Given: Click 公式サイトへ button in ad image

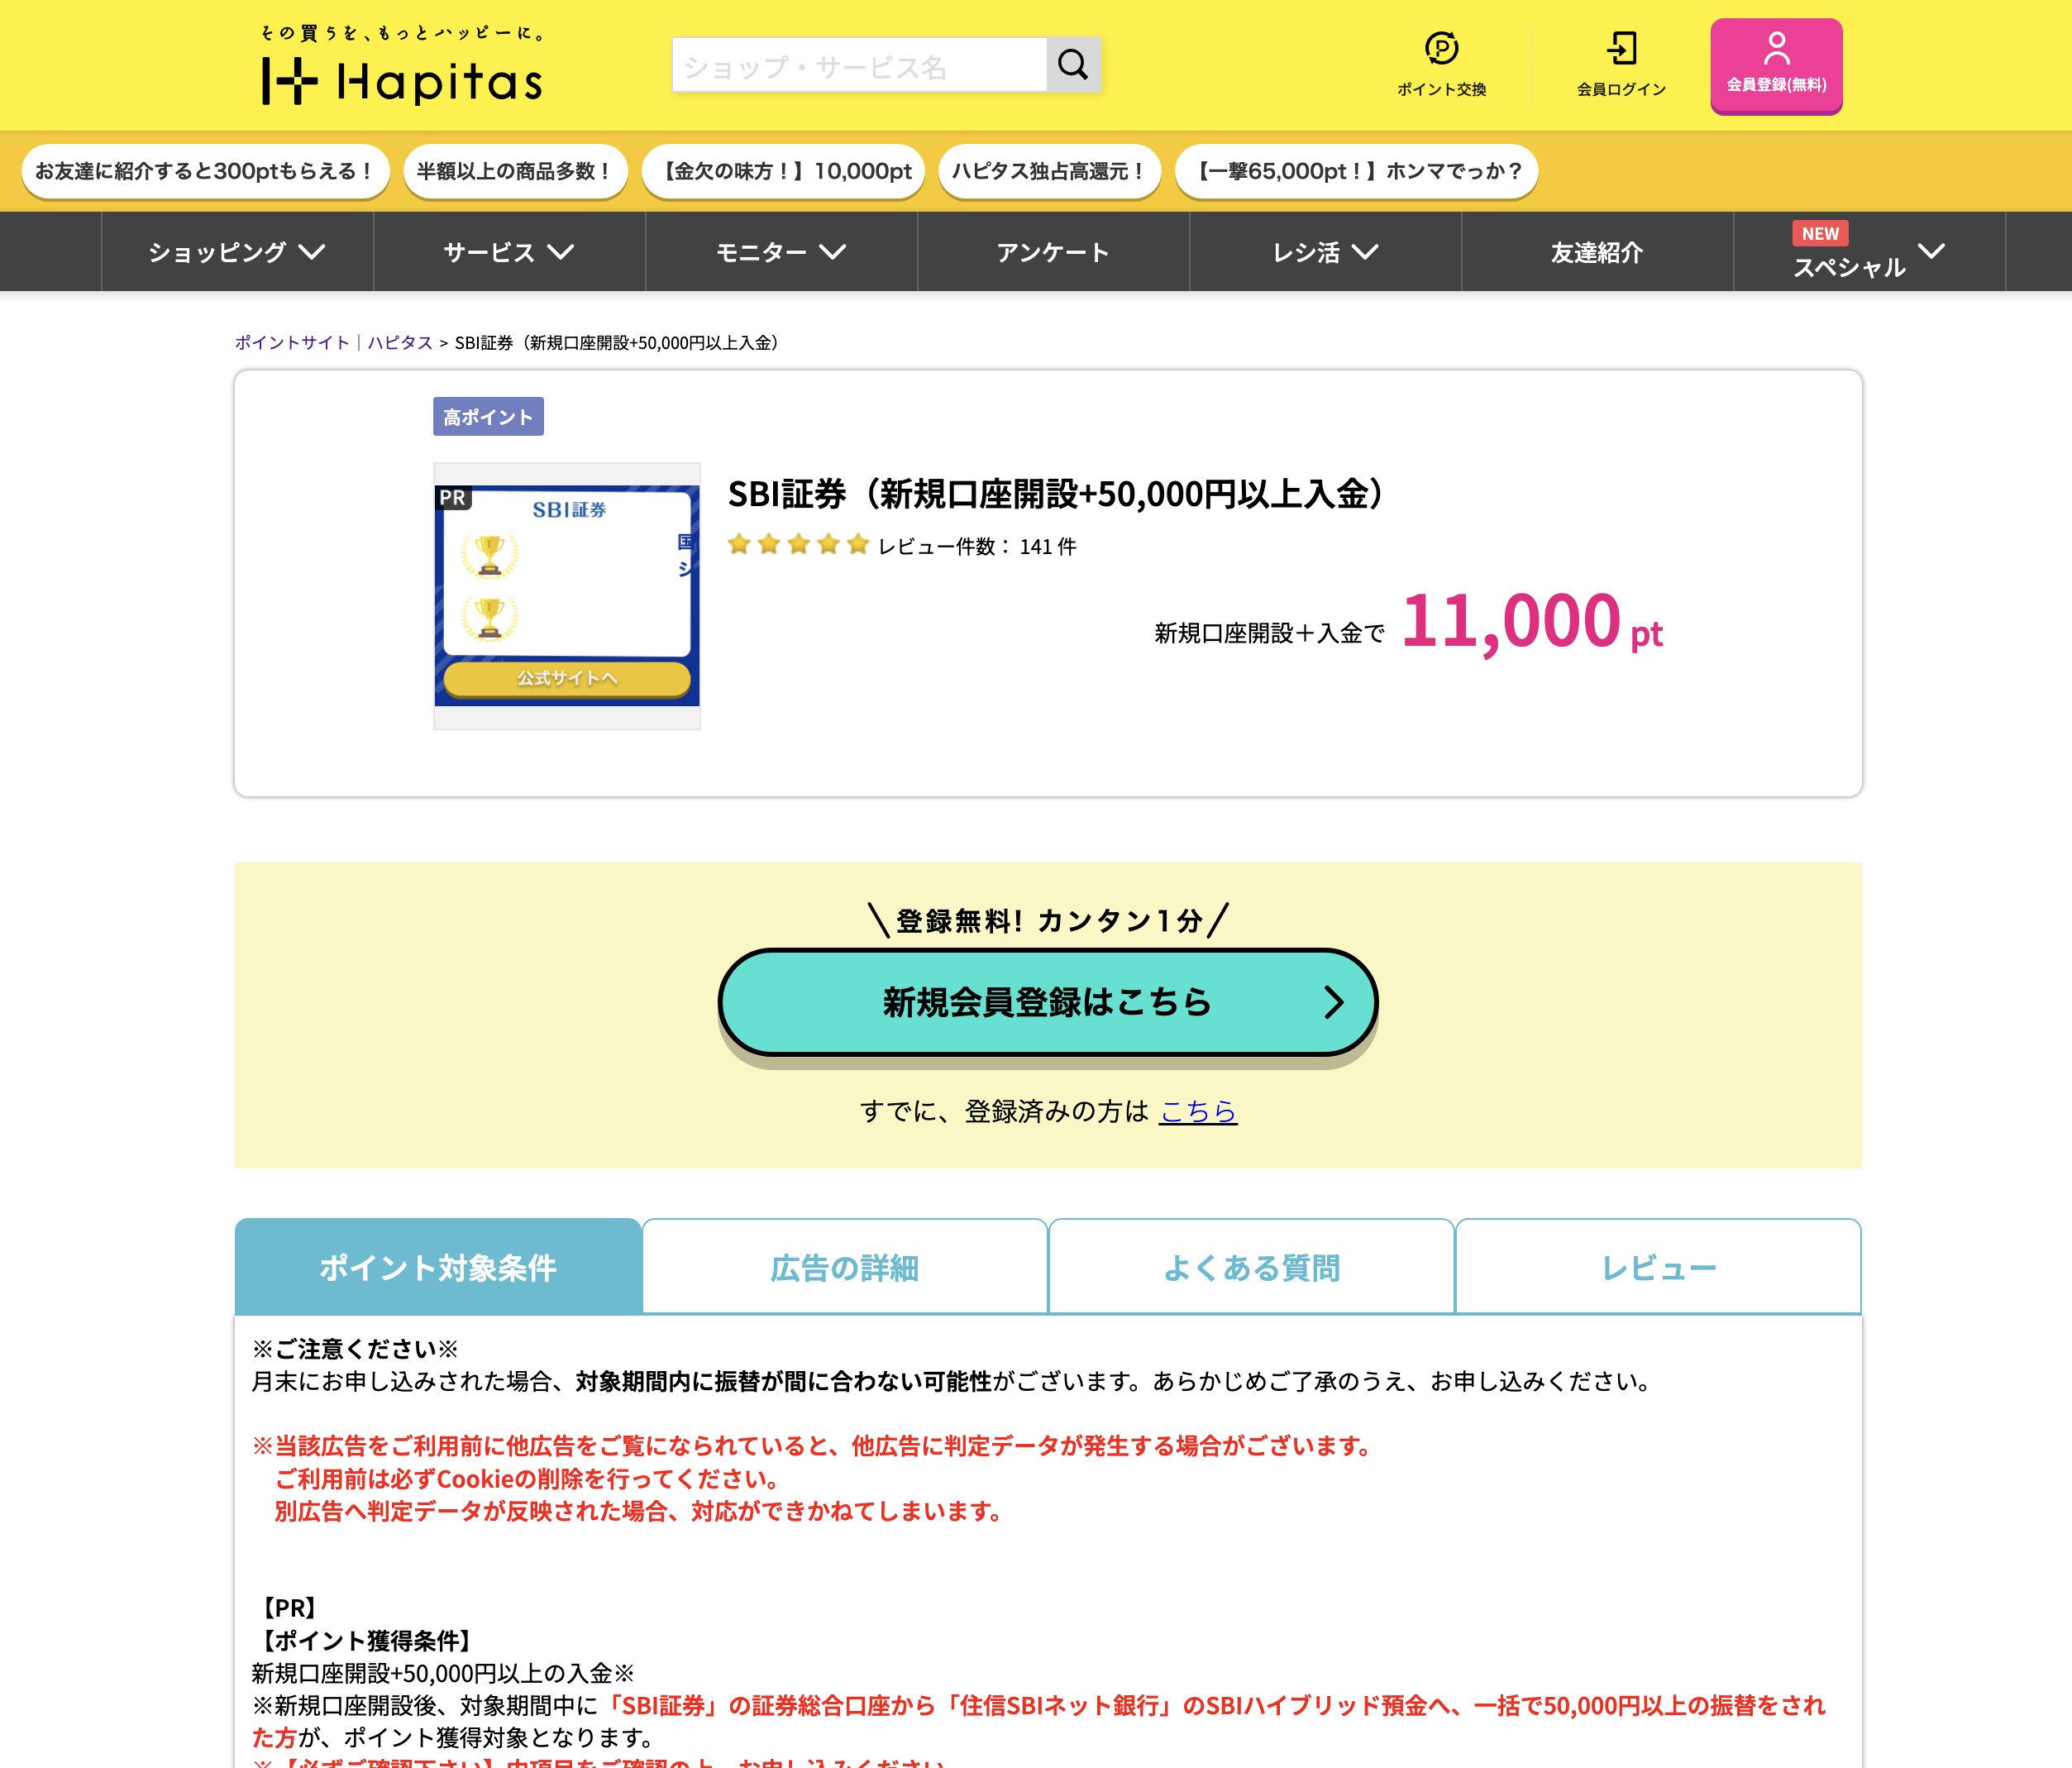Looking at the screenshot, I should [x=567, y=678].
